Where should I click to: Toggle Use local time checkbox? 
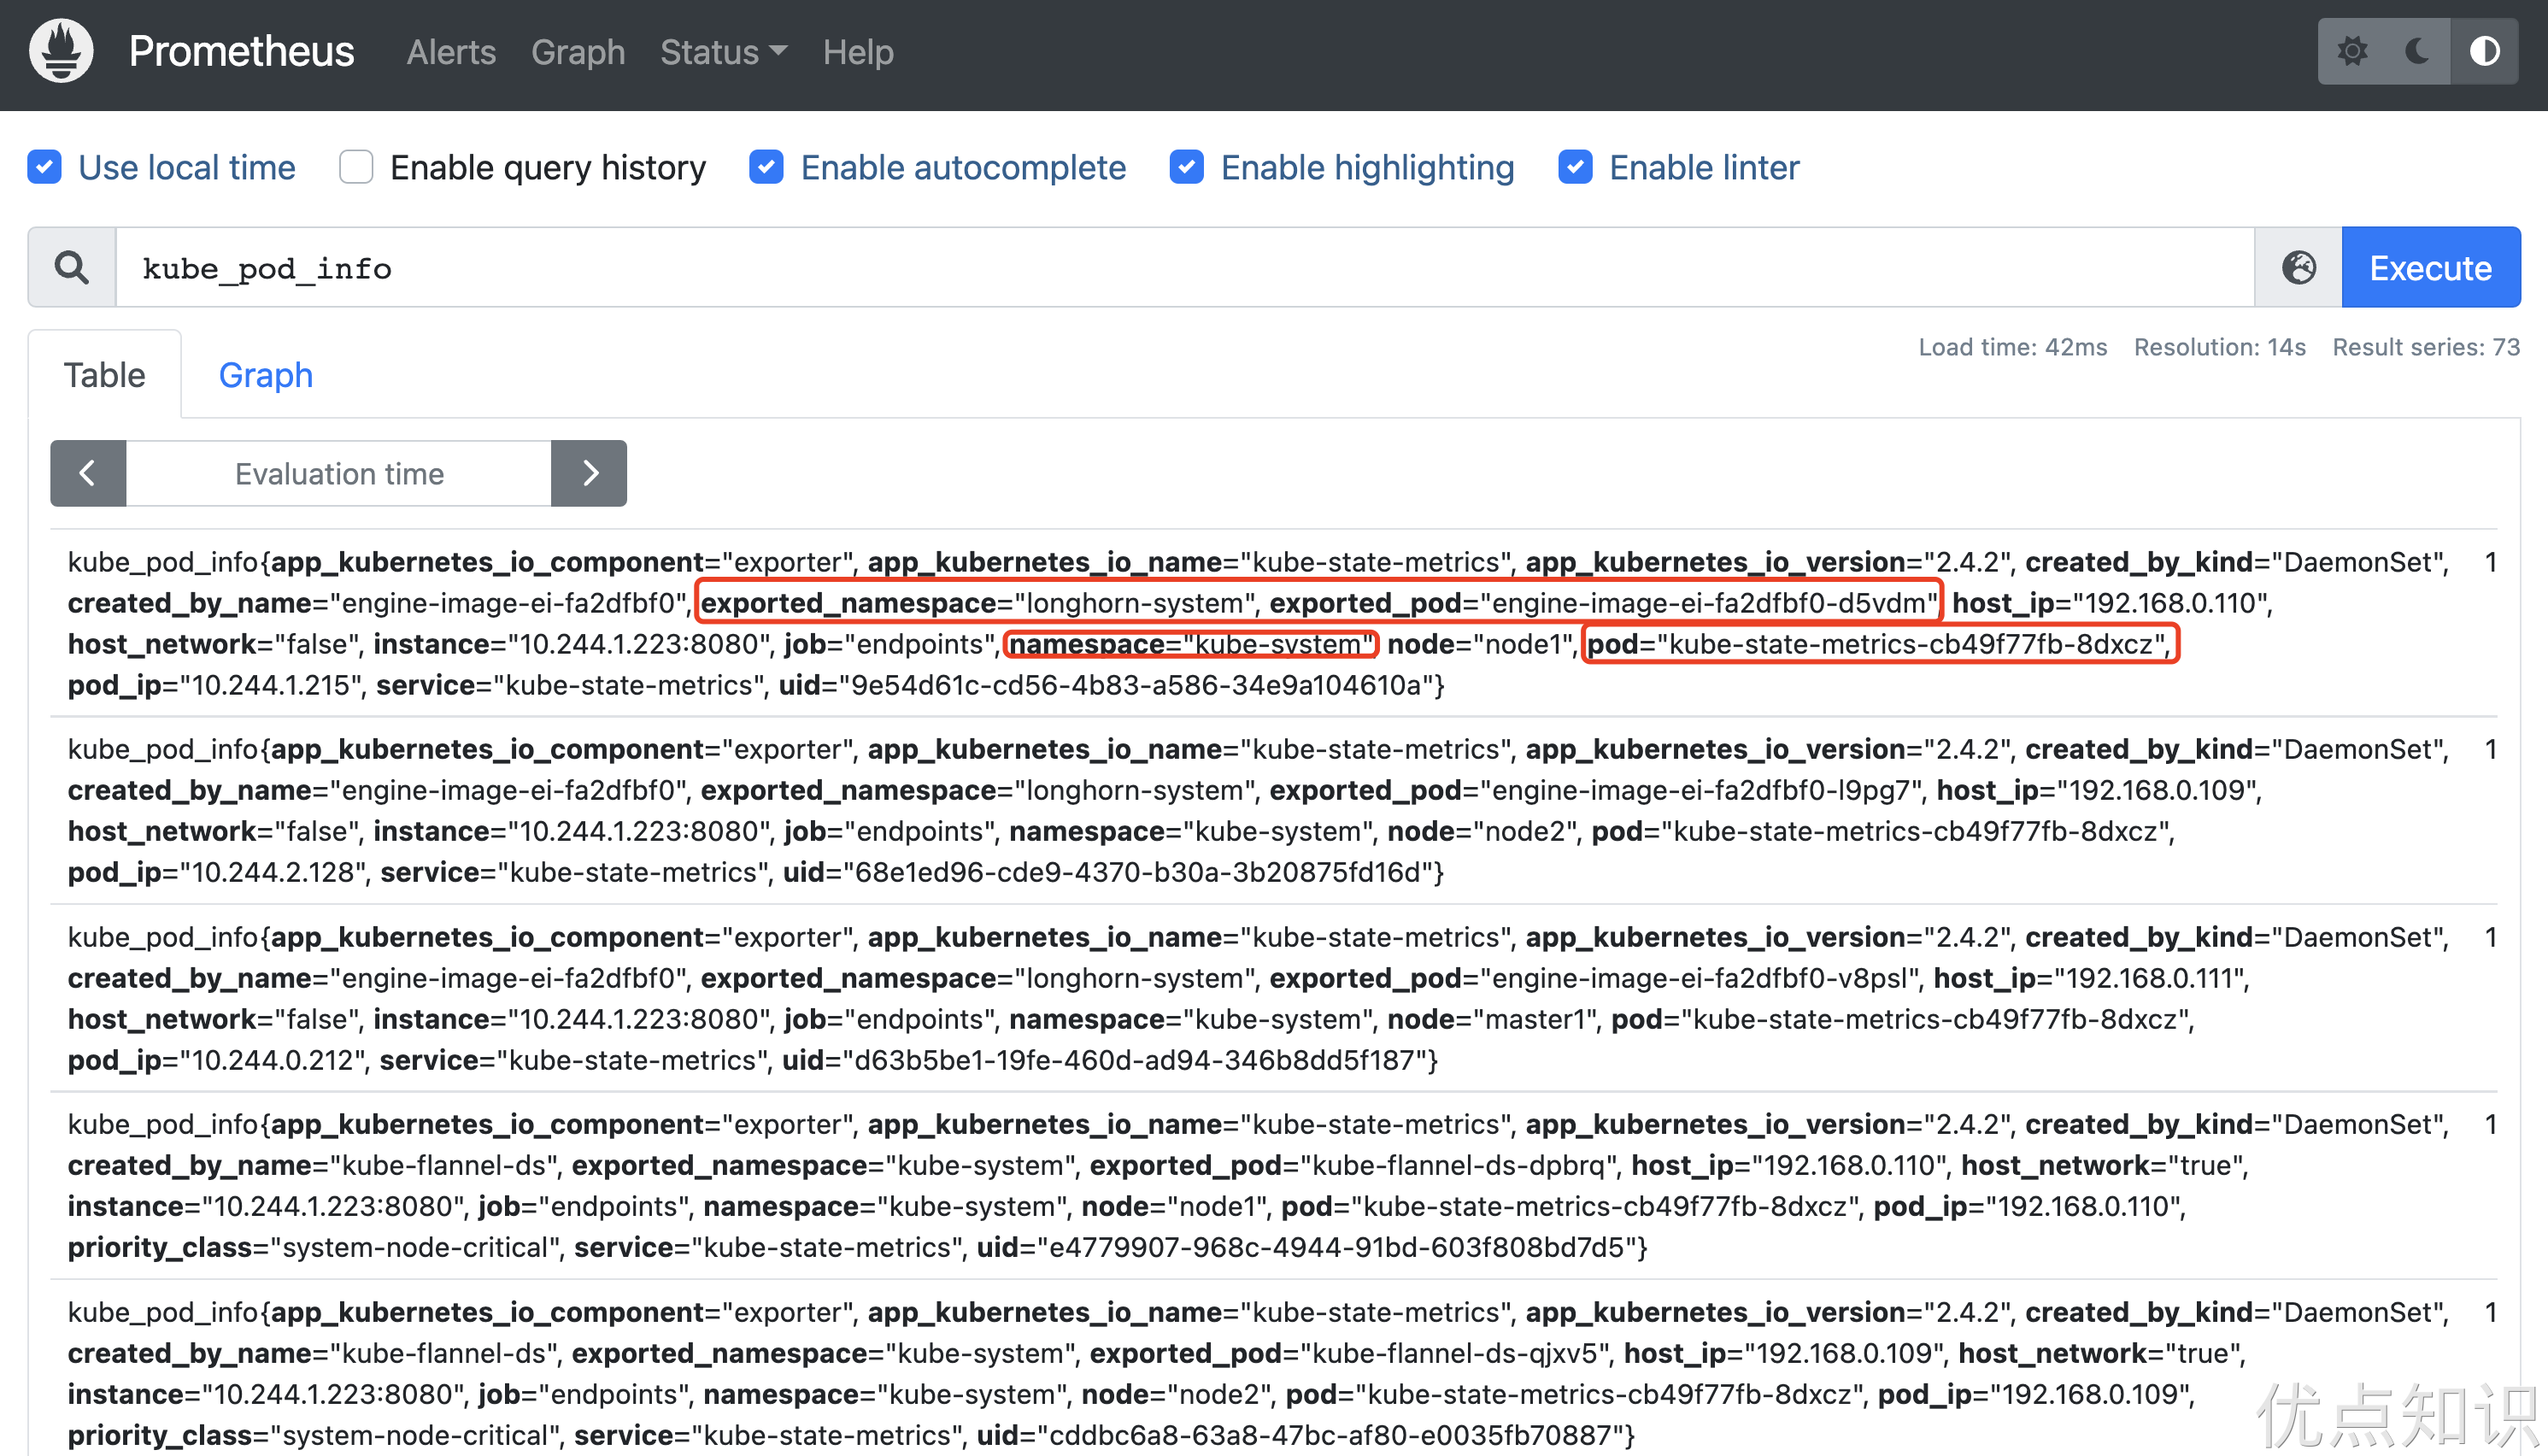(x=45, y=167)
